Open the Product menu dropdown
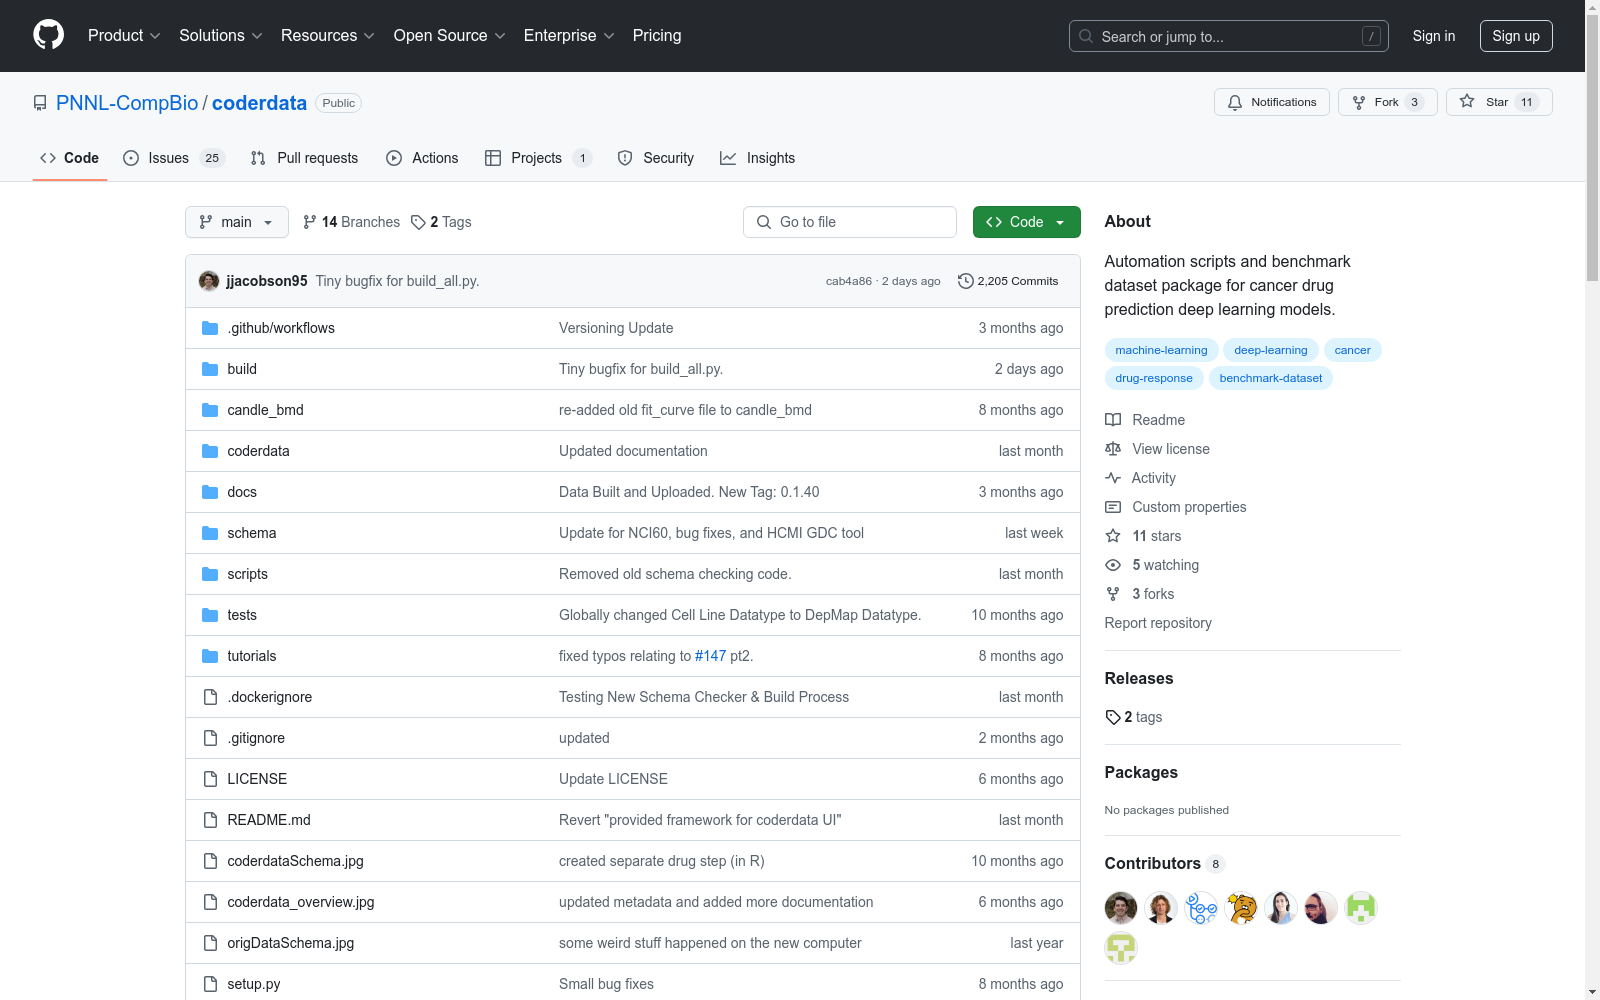The image size is (1600, 1000). (x=124, y=36)
